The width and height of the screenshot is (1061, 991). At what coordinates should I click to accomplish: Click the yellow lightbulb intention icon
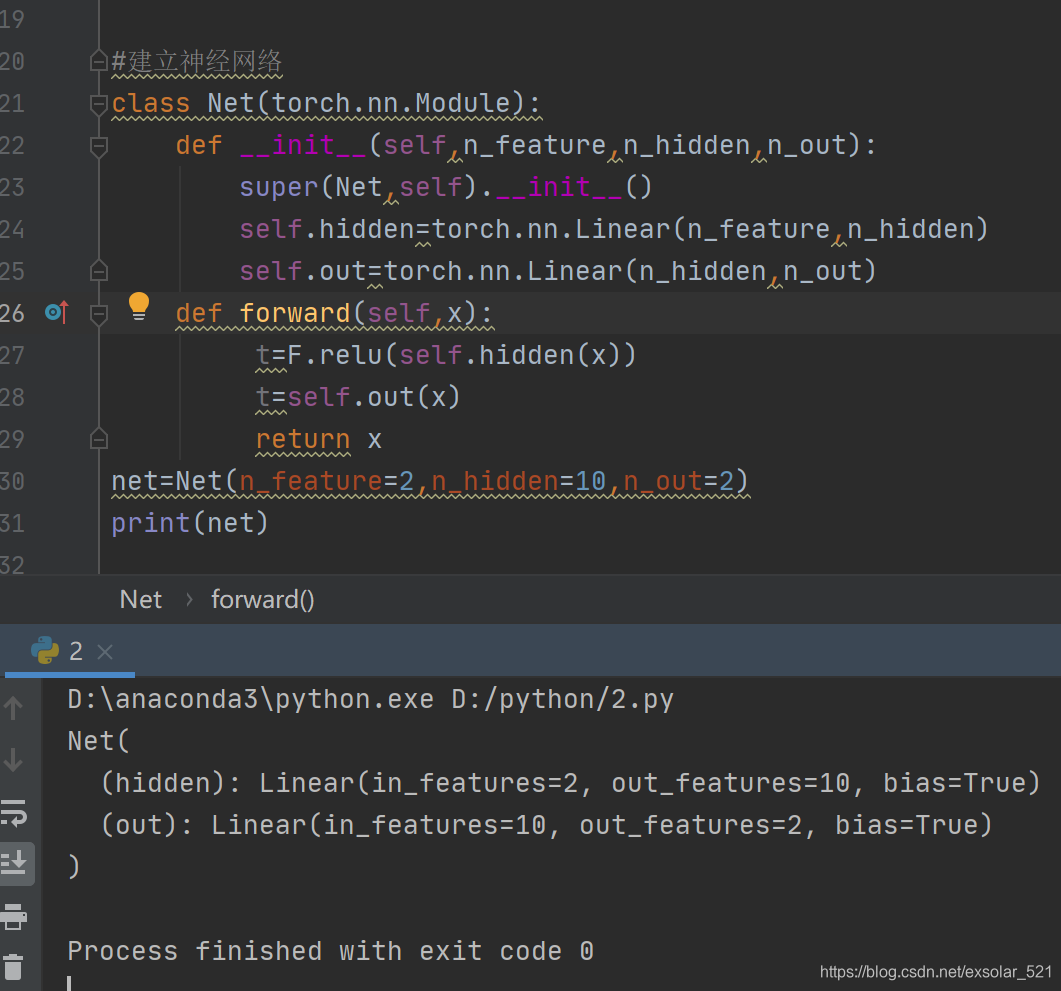[x=139, y=306]
